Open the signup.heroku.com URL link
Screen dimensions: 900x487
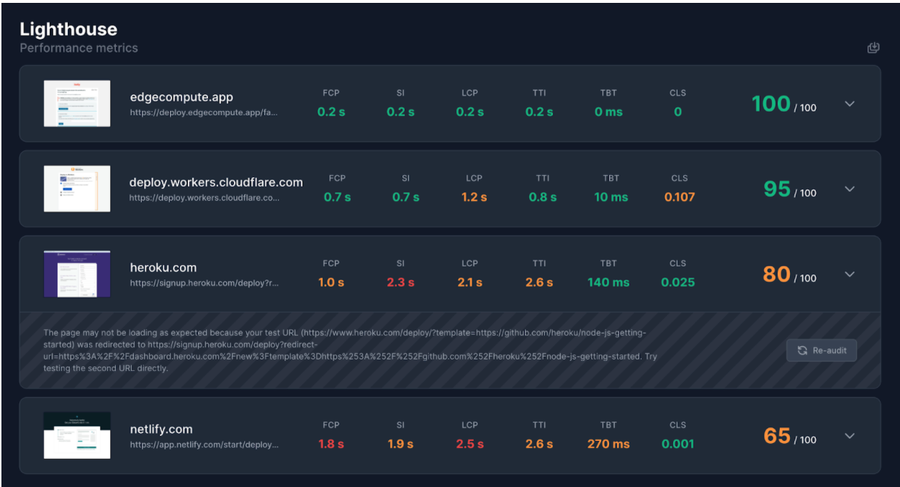204,283
